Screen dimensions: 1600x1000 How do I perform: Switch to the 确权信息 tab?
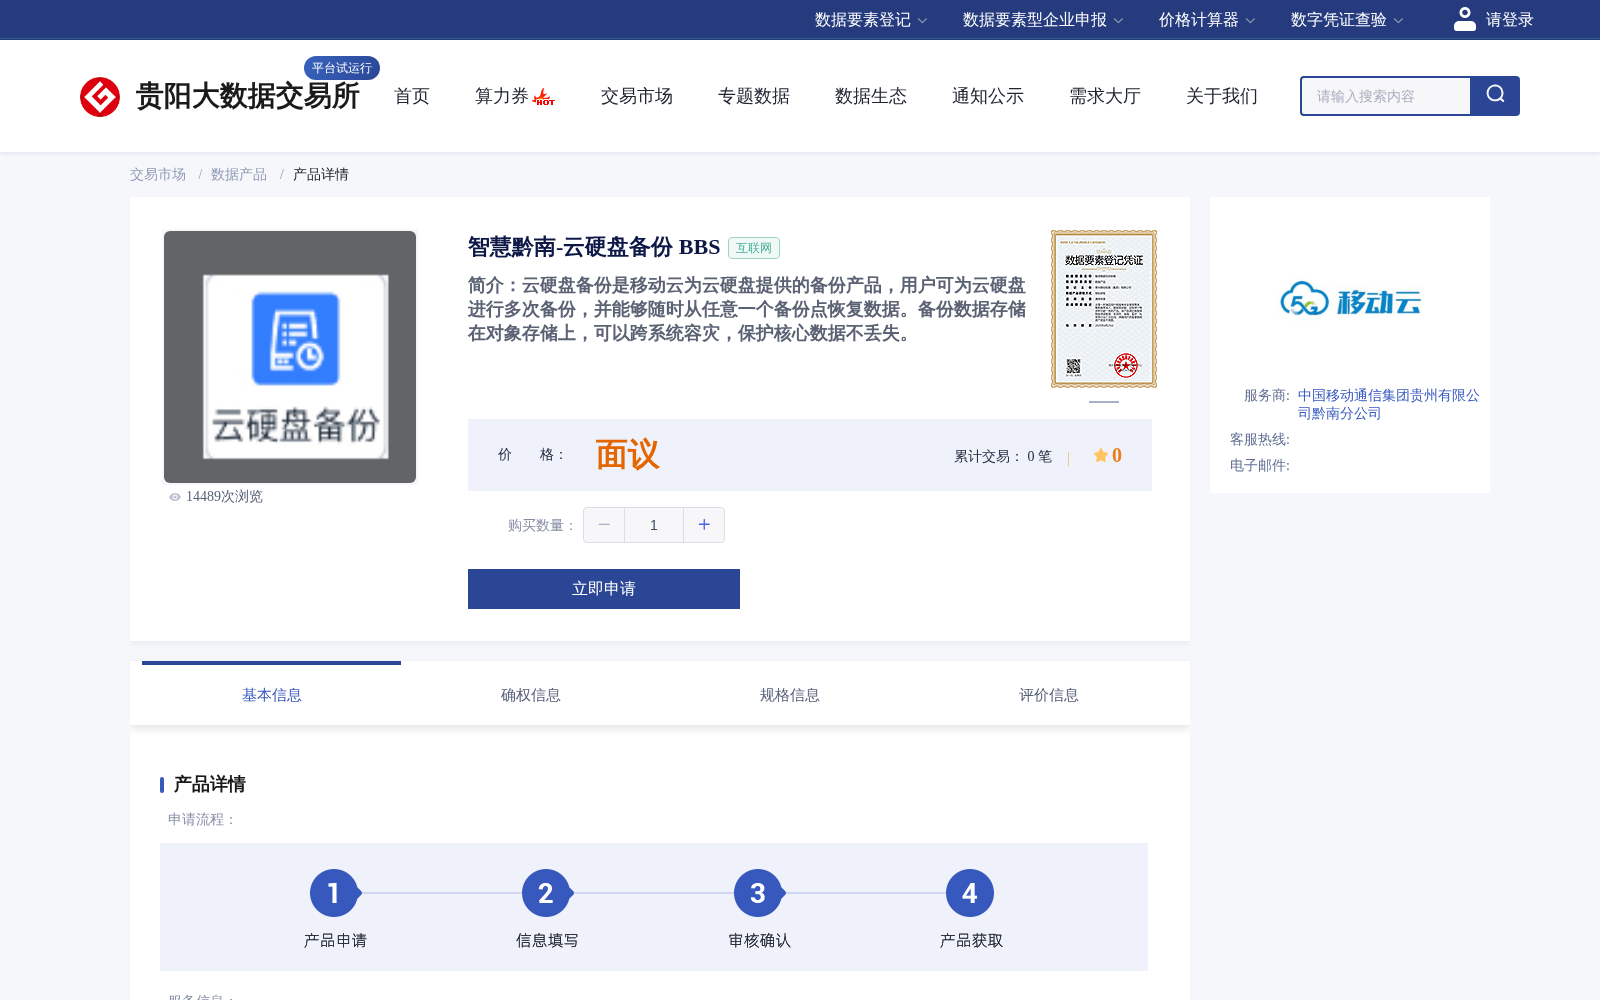tap(530, 694)
